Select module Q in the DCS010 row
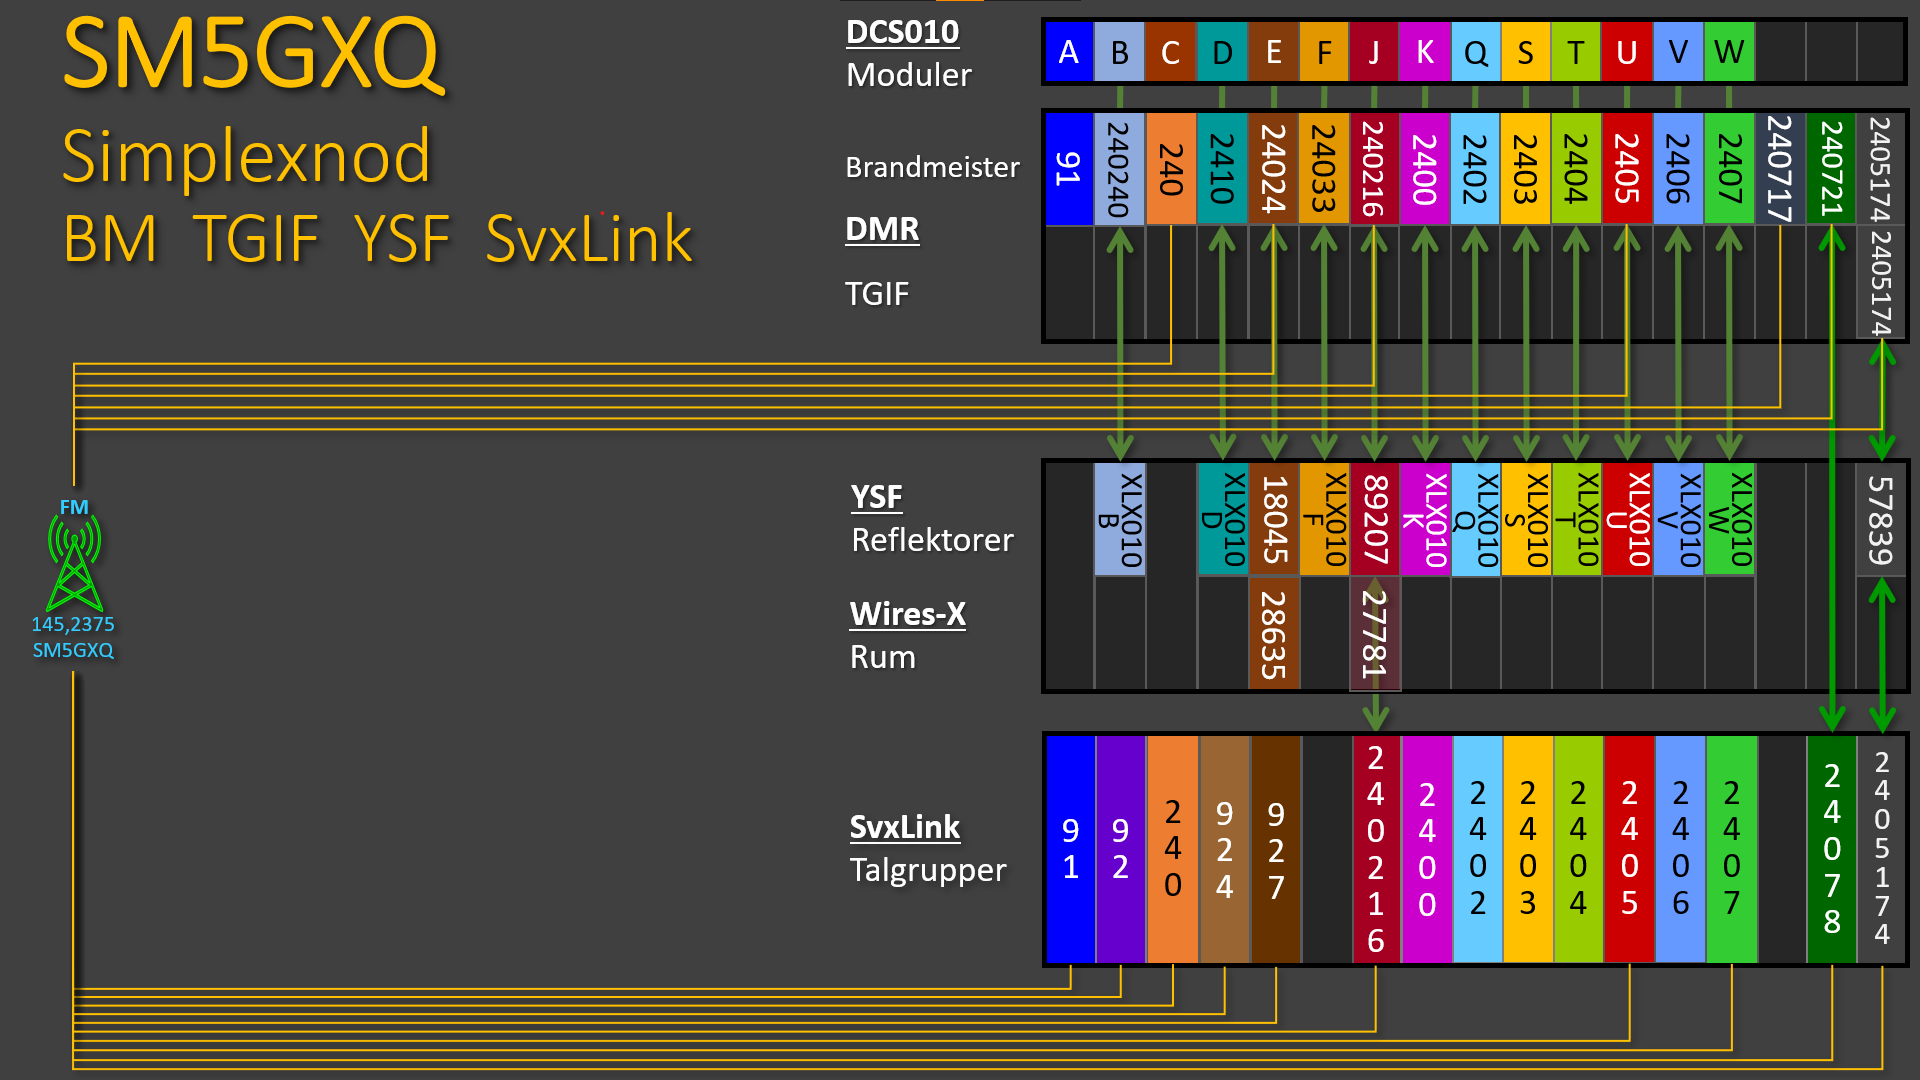Viewport: 1920px width, 1080px height. [x=1475, y=52]
